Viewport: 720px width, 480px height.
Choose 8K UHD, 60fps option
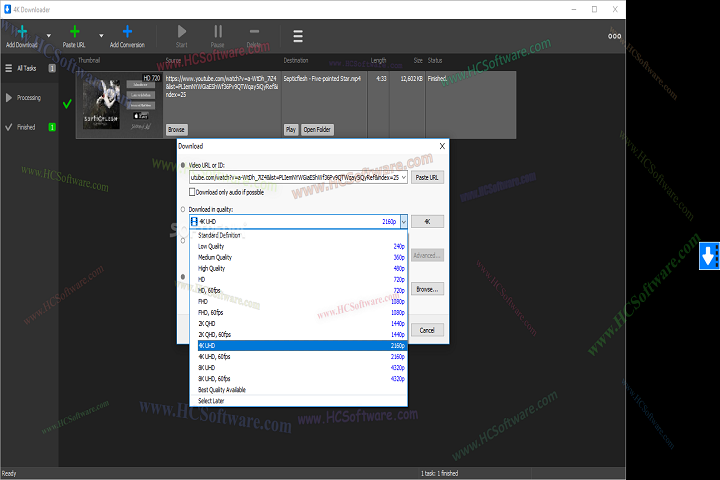[298, 378]
